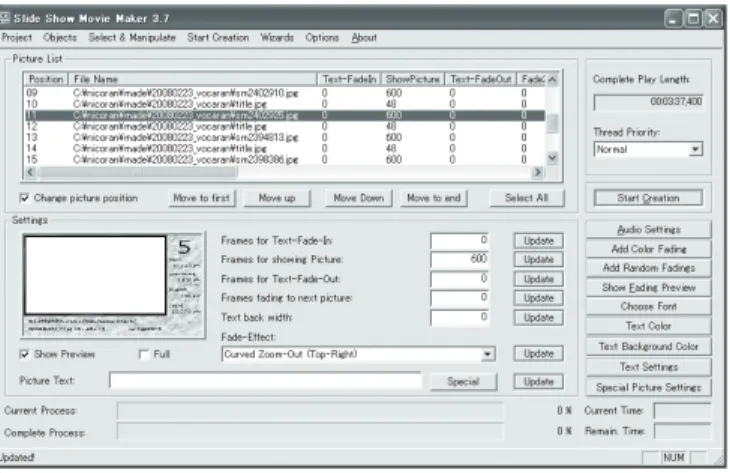The image size is (730, 473).
Task: Click the Choose Font button
Action: (x=649, y=307)
